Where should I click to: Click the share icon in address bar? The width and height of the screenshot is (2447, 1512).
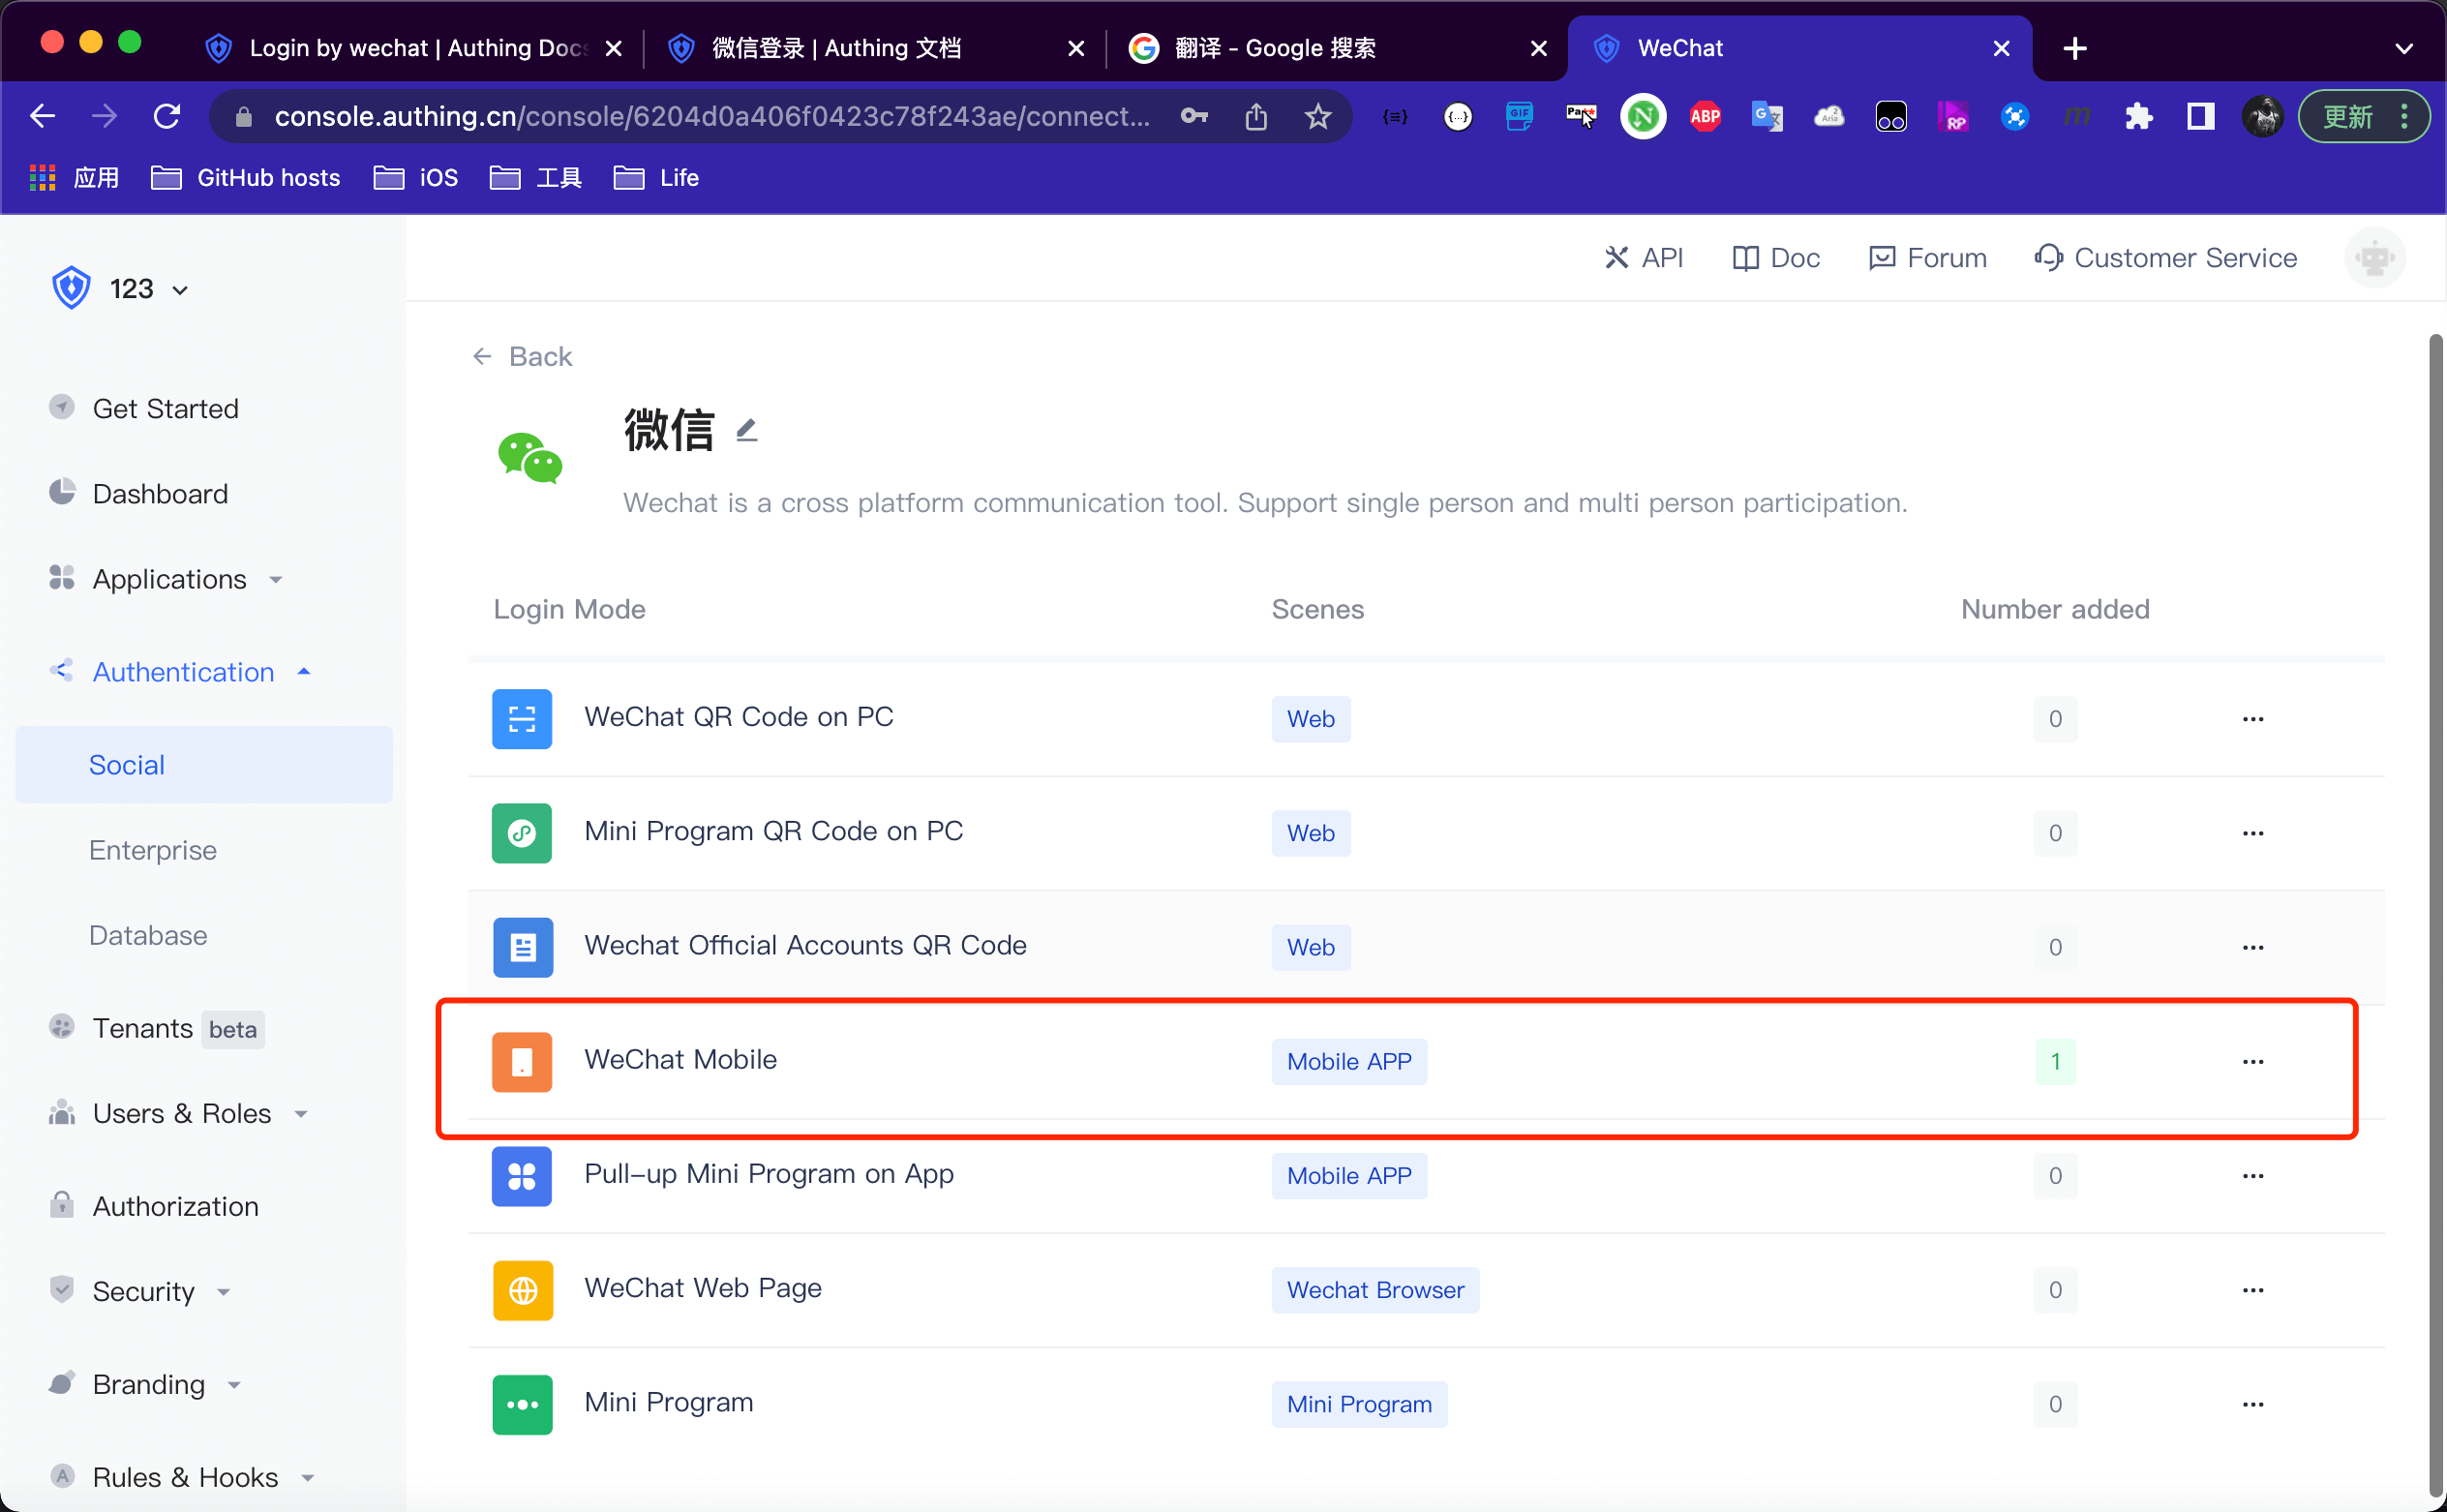tap(1256, 117)
